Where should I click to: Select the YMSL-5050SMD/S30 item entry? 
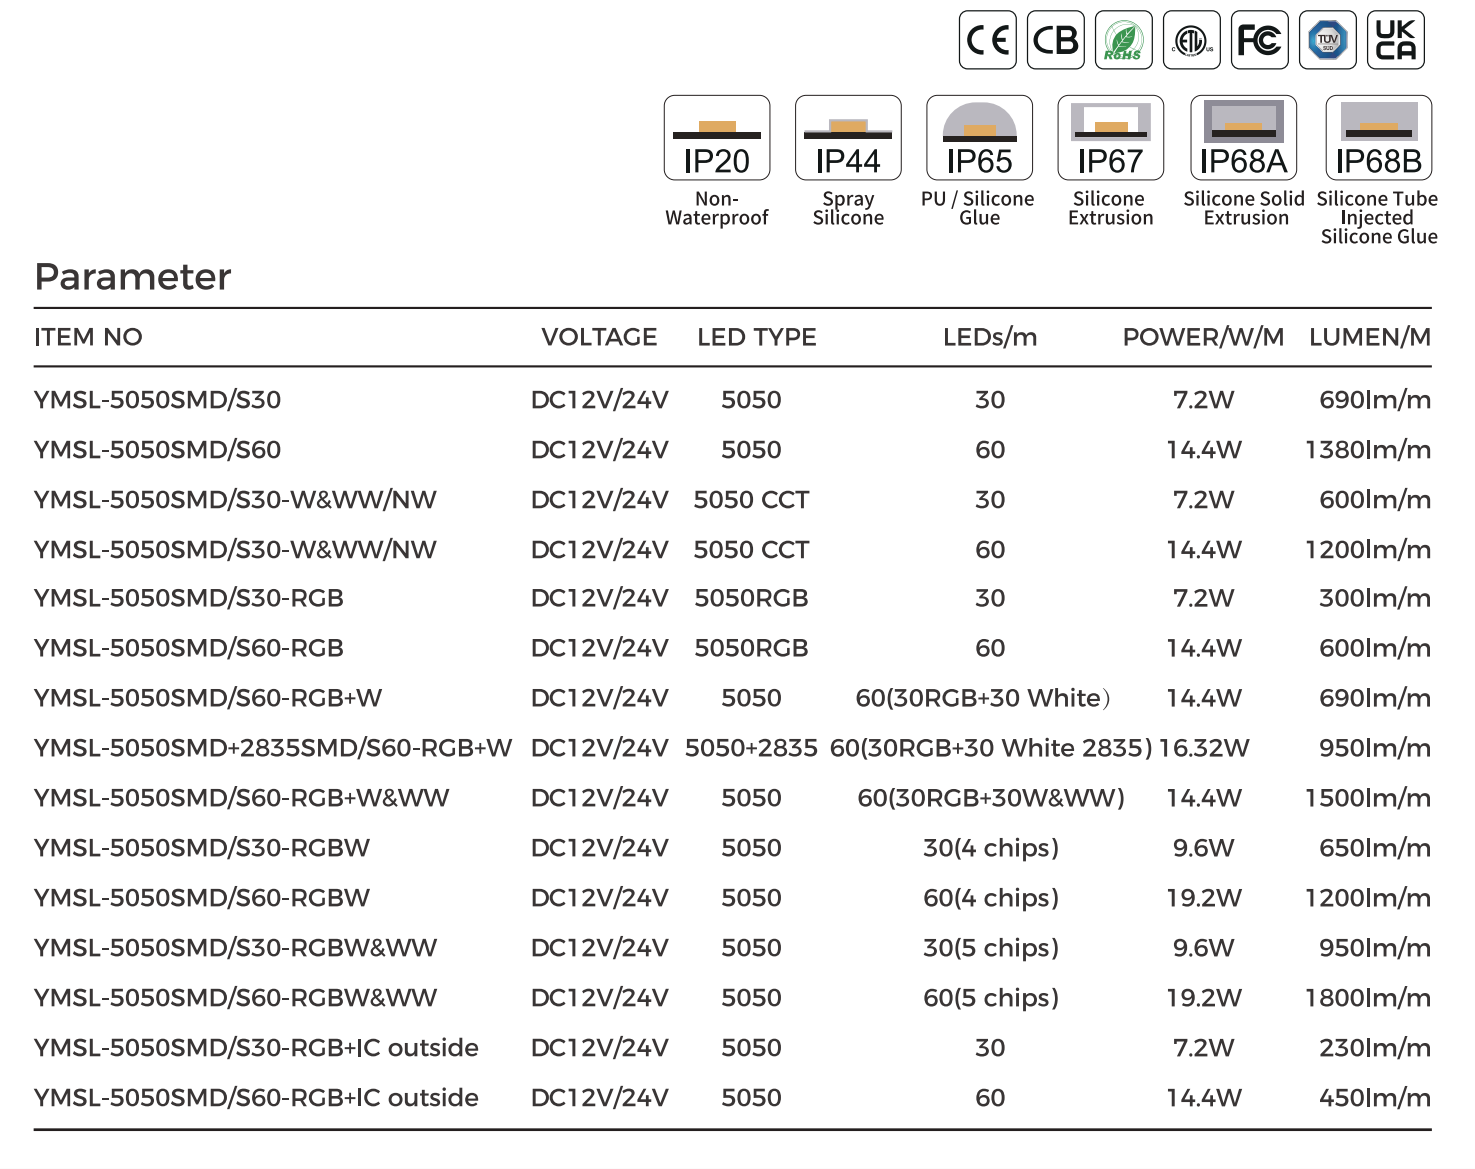[x=157, y=400]
